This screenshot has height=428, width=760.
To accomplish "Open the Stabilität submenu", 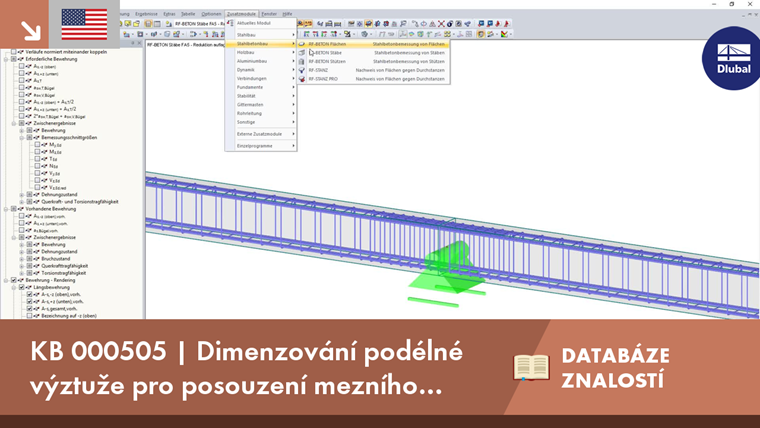I will click(261, 96).
